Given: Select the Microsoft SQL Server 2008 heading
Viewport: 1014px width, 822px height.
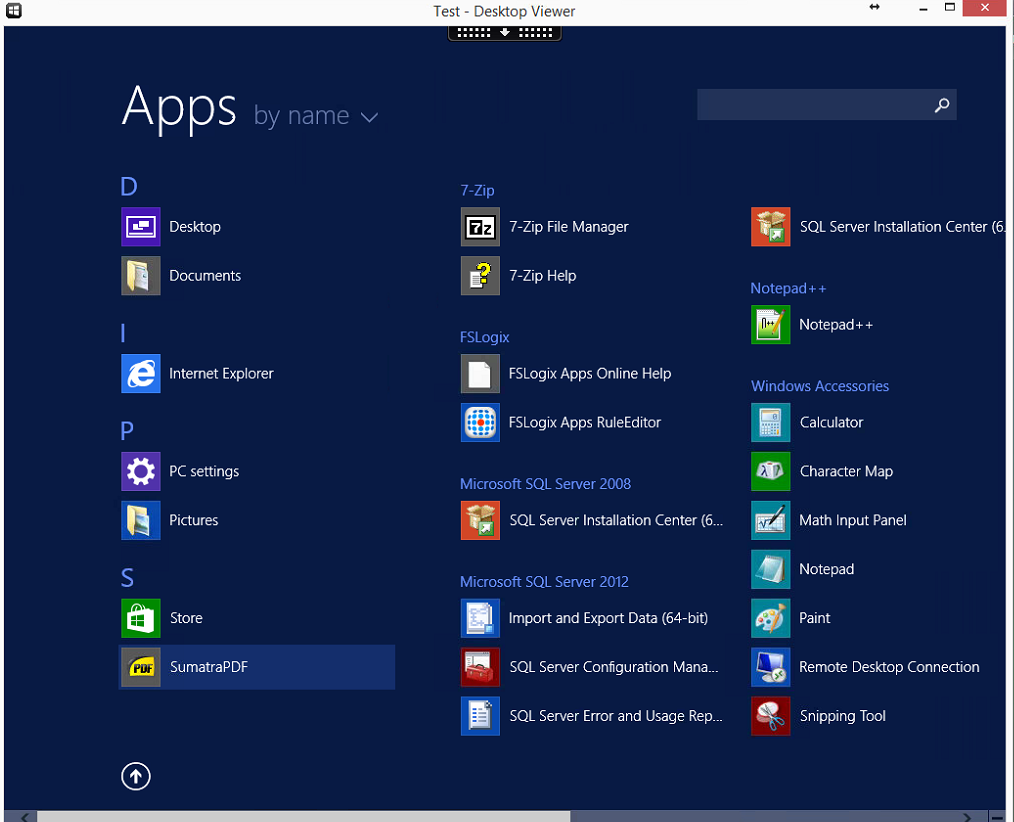Looking at the screenshot, I should 545,484.
